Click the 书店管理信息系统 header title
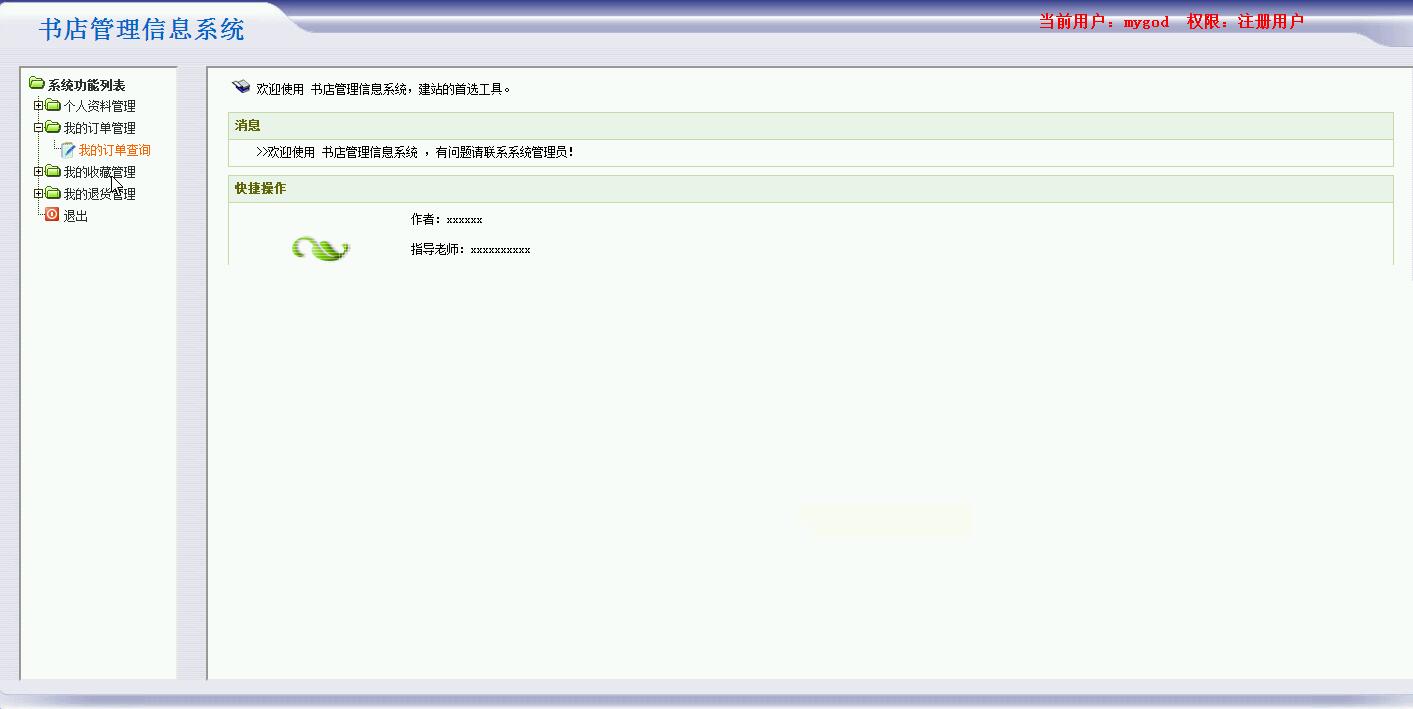 pos(142,29)
